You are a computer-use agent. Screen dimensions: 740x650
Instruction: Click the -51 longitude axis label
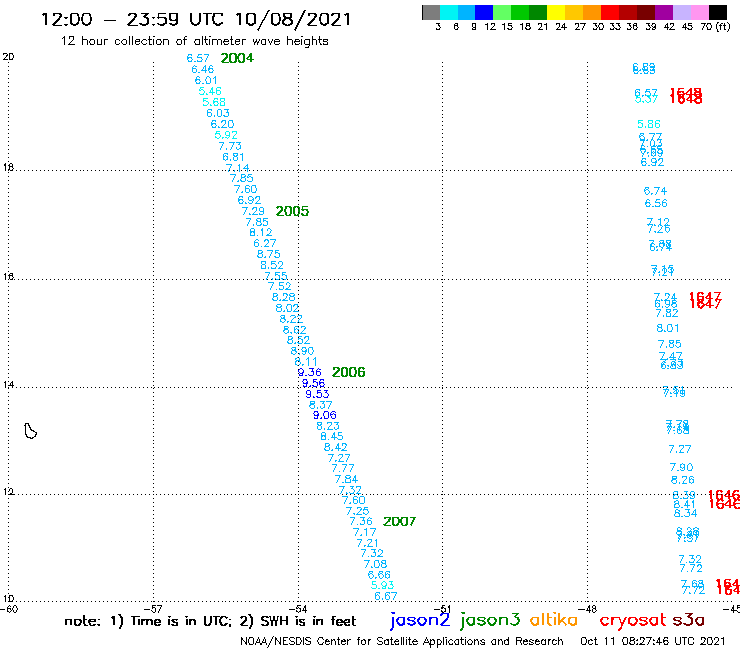[443, 609]
